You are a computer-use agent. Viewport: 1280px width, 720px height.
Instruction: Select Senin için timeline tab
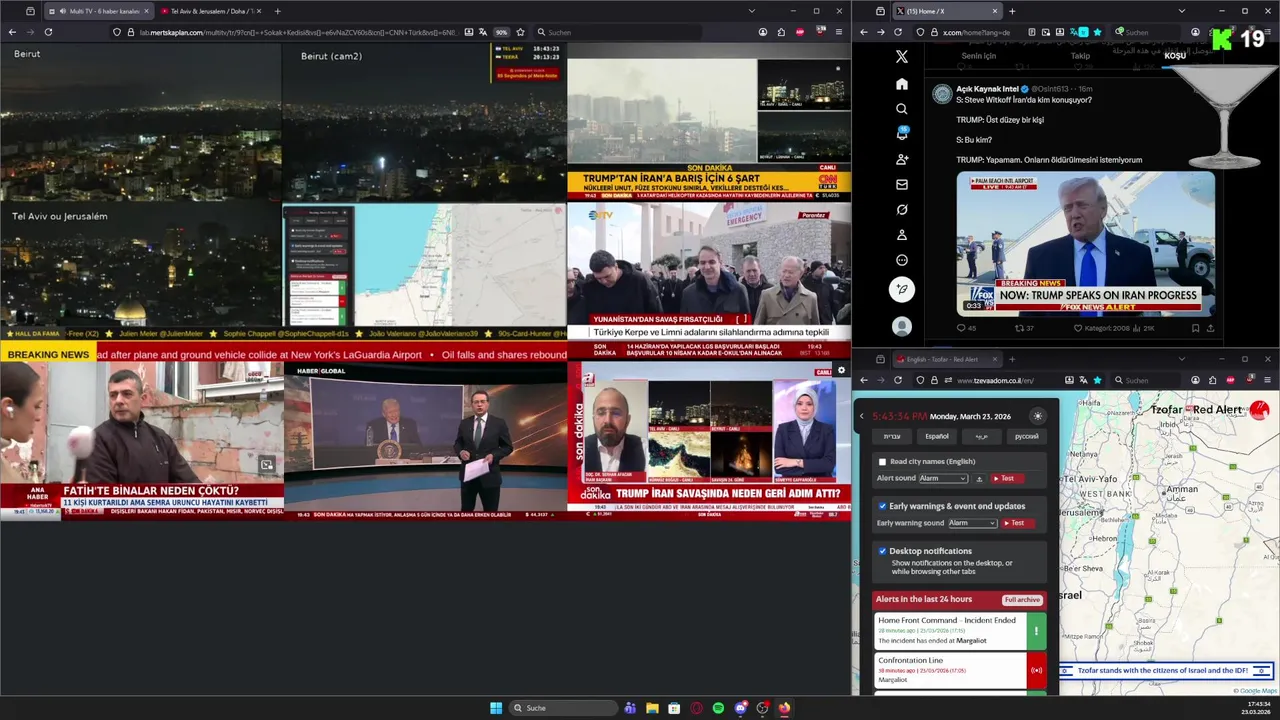pos(978,56)
